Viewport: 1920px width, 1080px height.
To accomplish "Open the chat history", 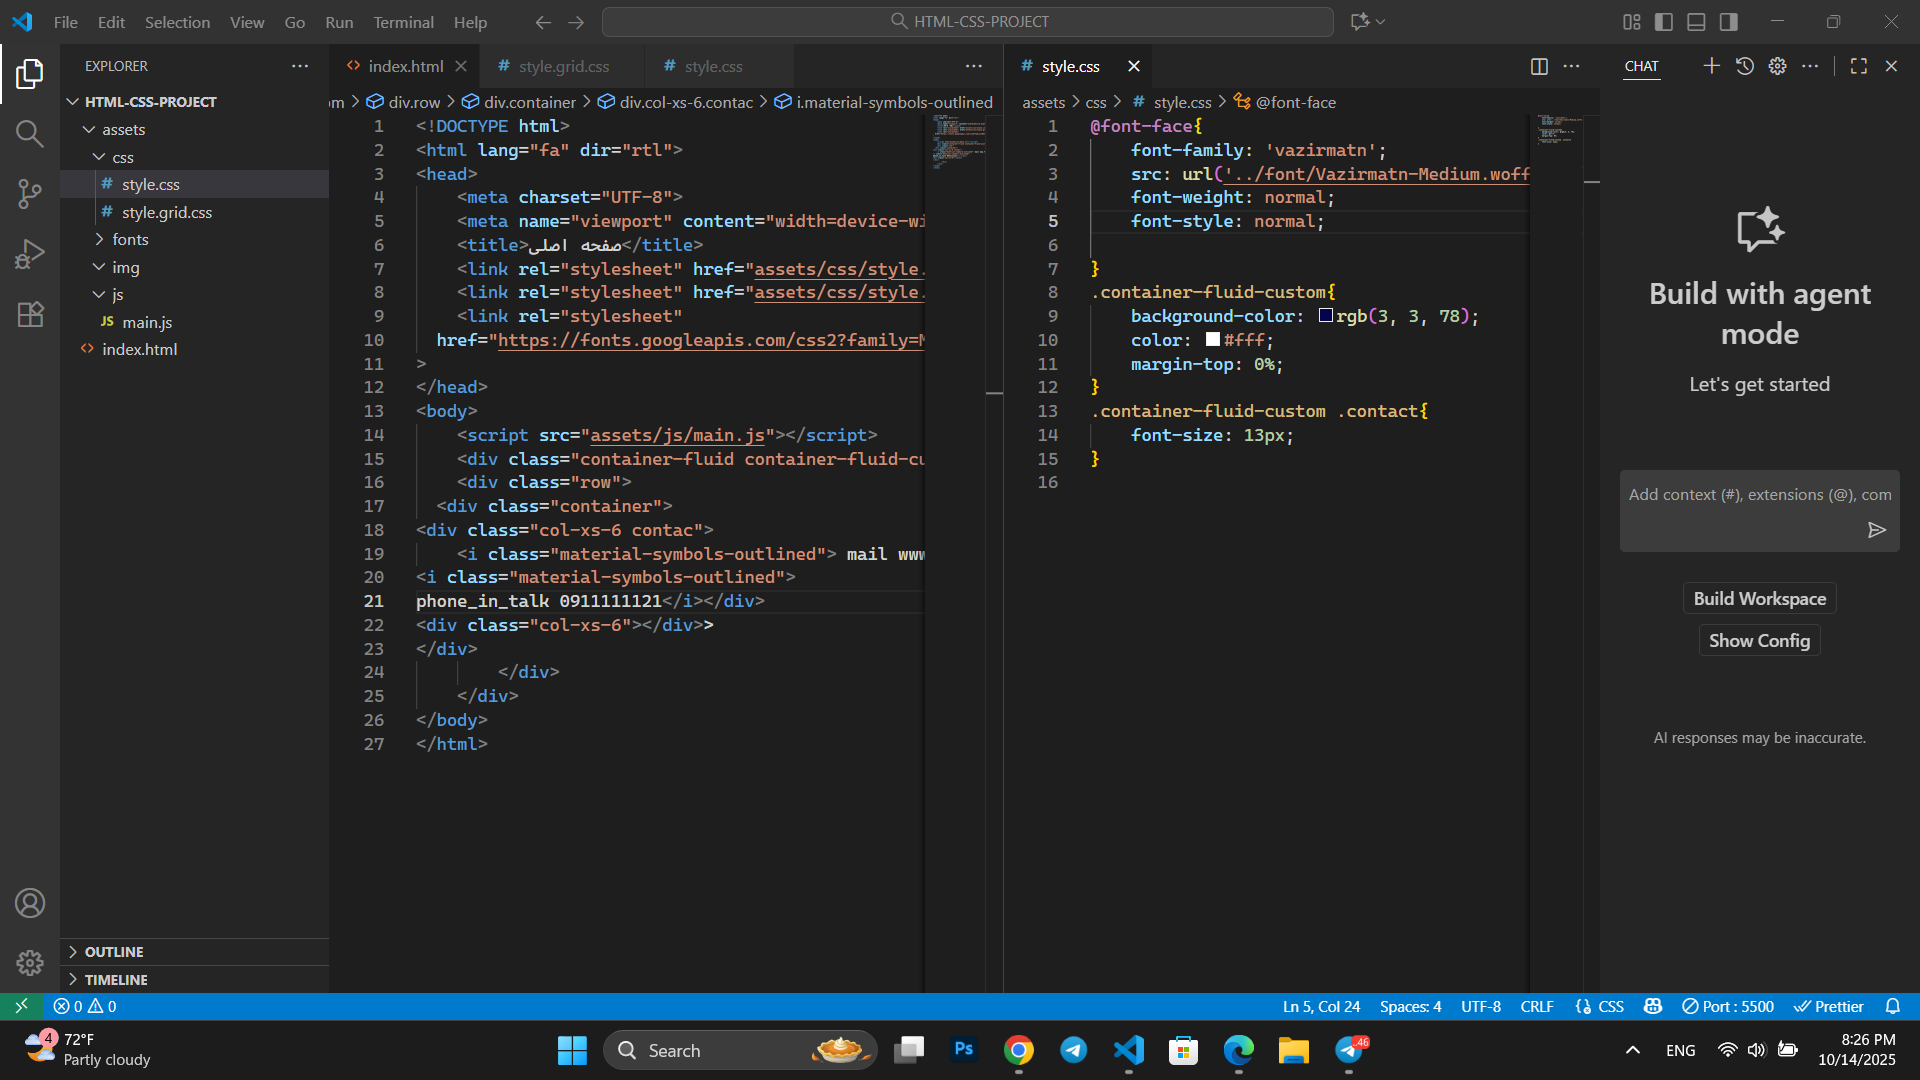I will [1745, 65].
